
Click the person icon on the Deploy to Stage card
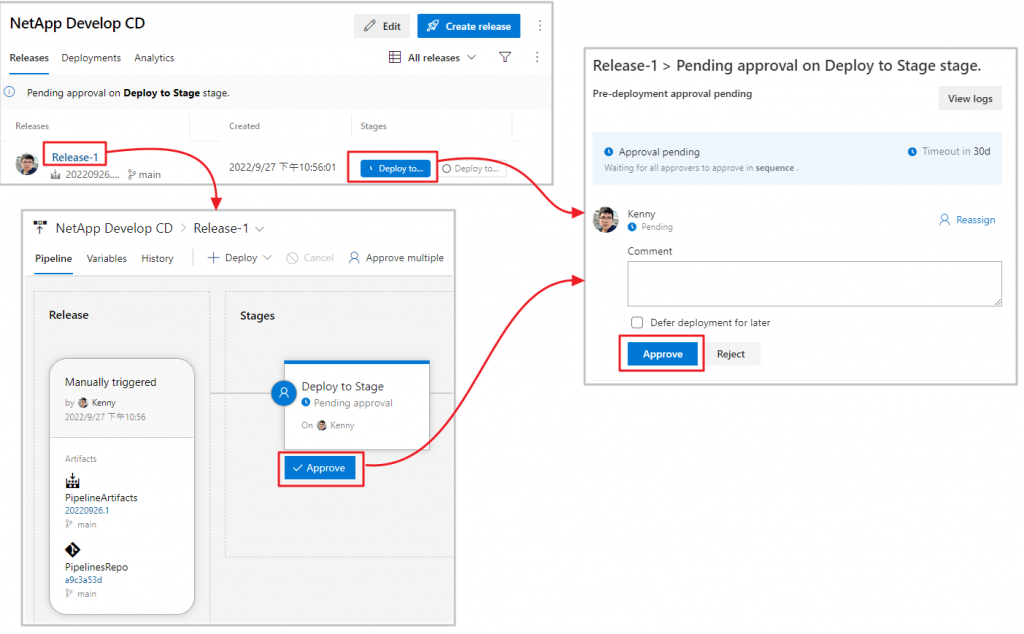tap(283, 393)
